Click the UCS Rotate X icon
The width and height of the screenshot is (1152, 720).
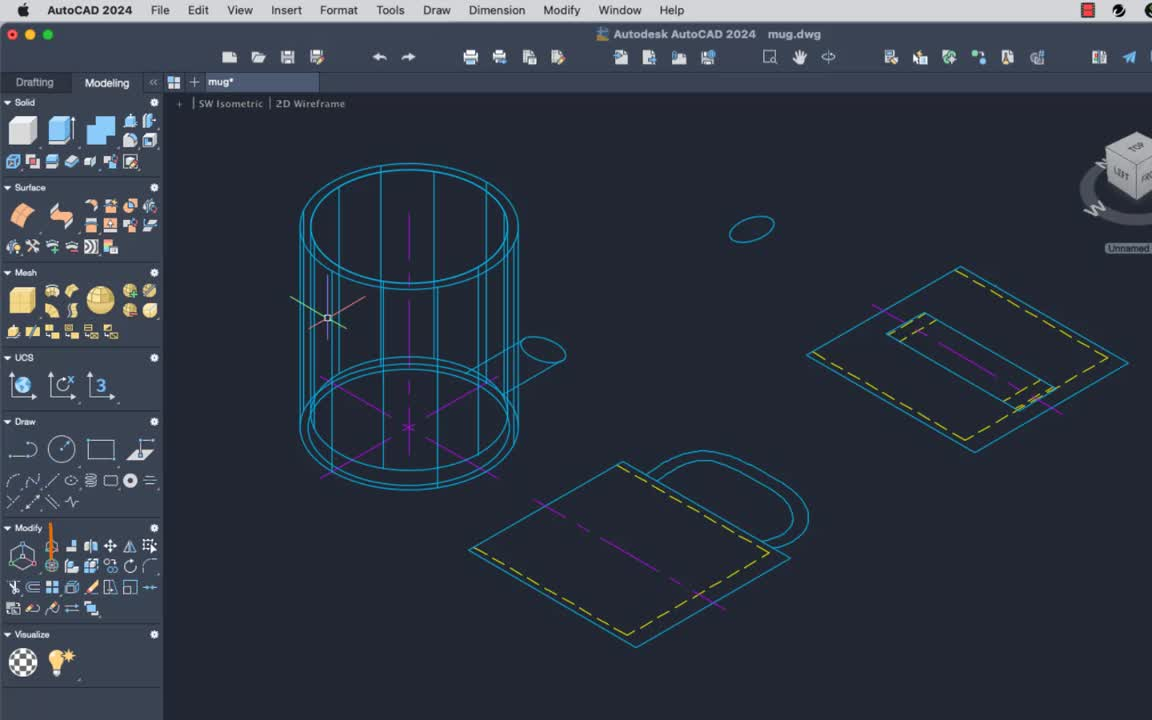[x=62, y=386]
